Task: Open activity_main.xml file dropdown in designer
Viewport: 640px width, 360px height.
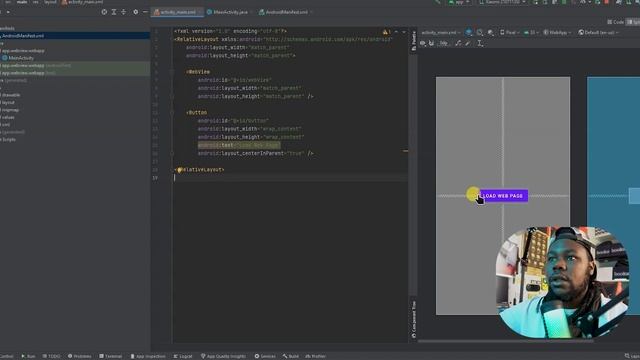Action: [x=441, y=33]
